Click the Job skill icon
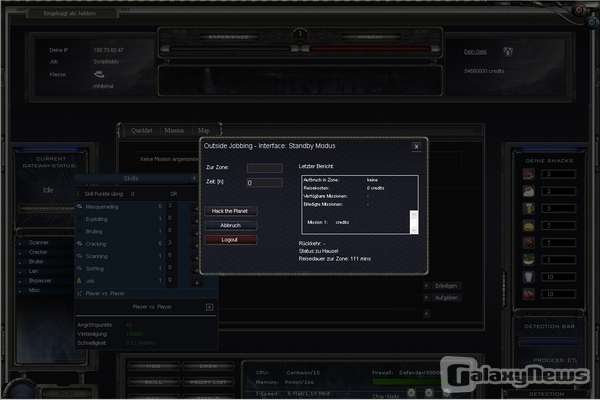 click(80, 281)
